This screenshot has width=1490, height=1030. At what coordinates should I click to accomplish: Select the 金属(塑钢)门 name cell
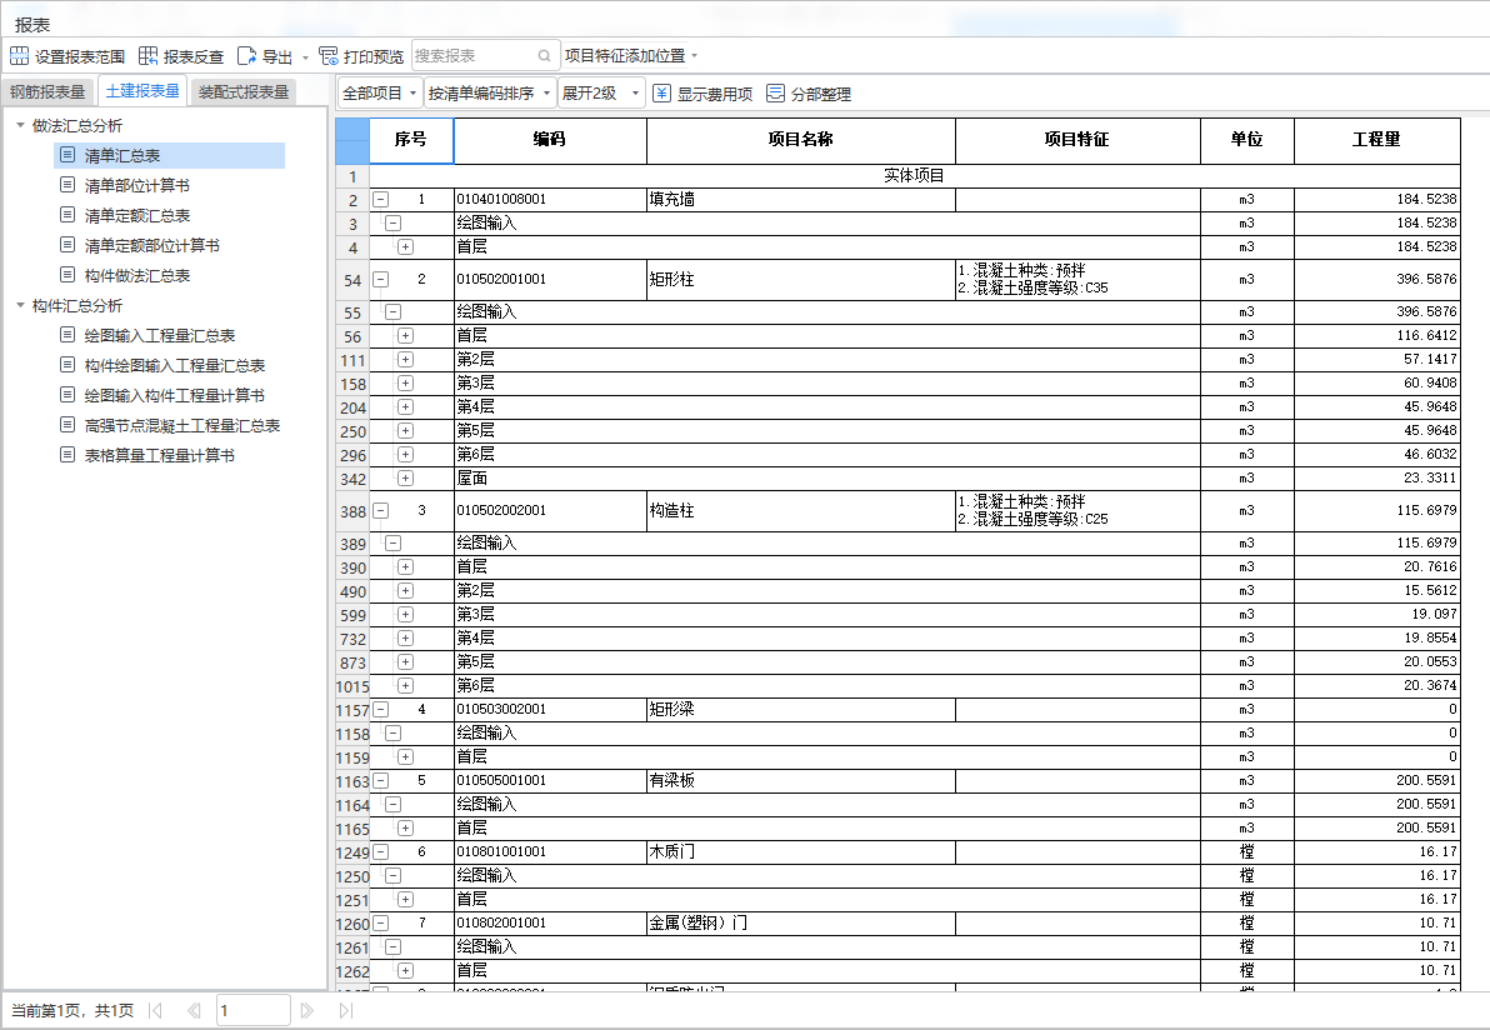click(801, 923)
